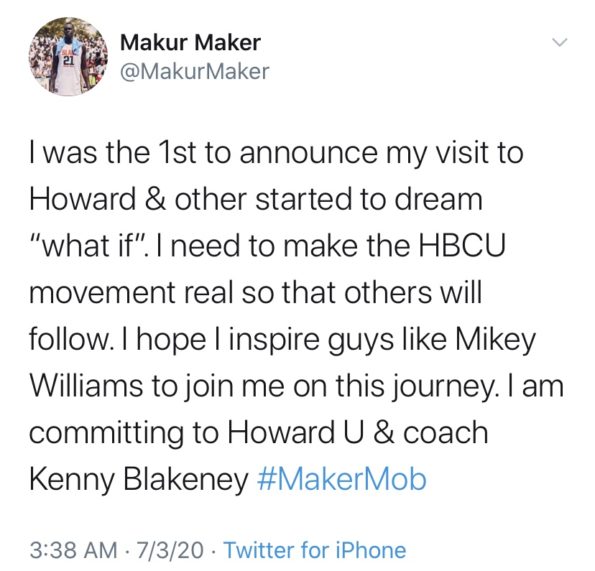Select the 3:38 AM timestamp

(x=74, y=551)
